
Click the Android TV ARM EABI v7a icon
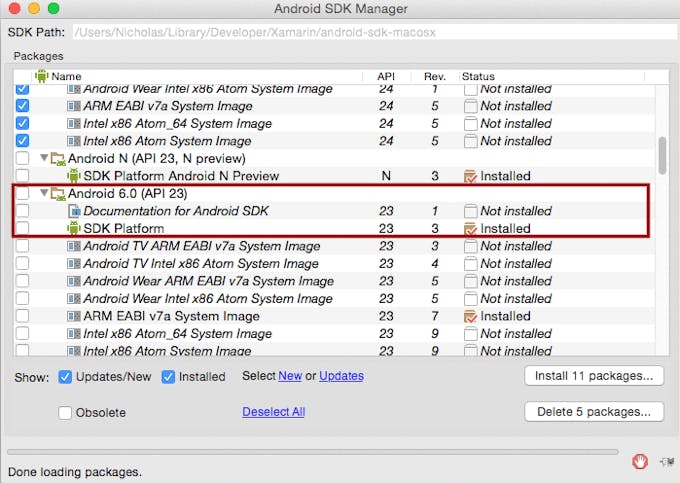[x=73, y=247]
